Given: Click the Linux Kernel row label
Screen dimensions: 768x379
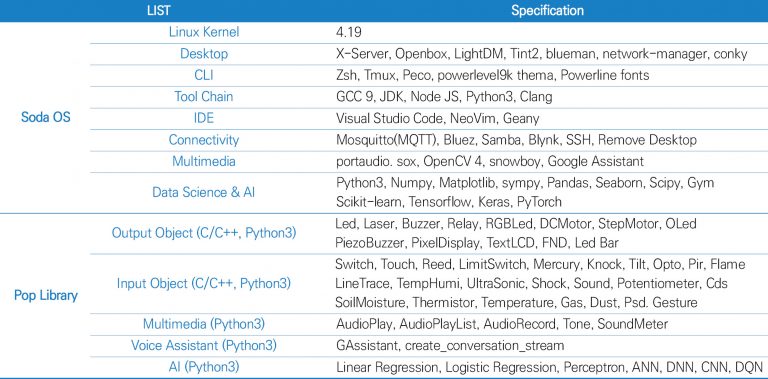Looking at the screenshot, I should (204, 32).
